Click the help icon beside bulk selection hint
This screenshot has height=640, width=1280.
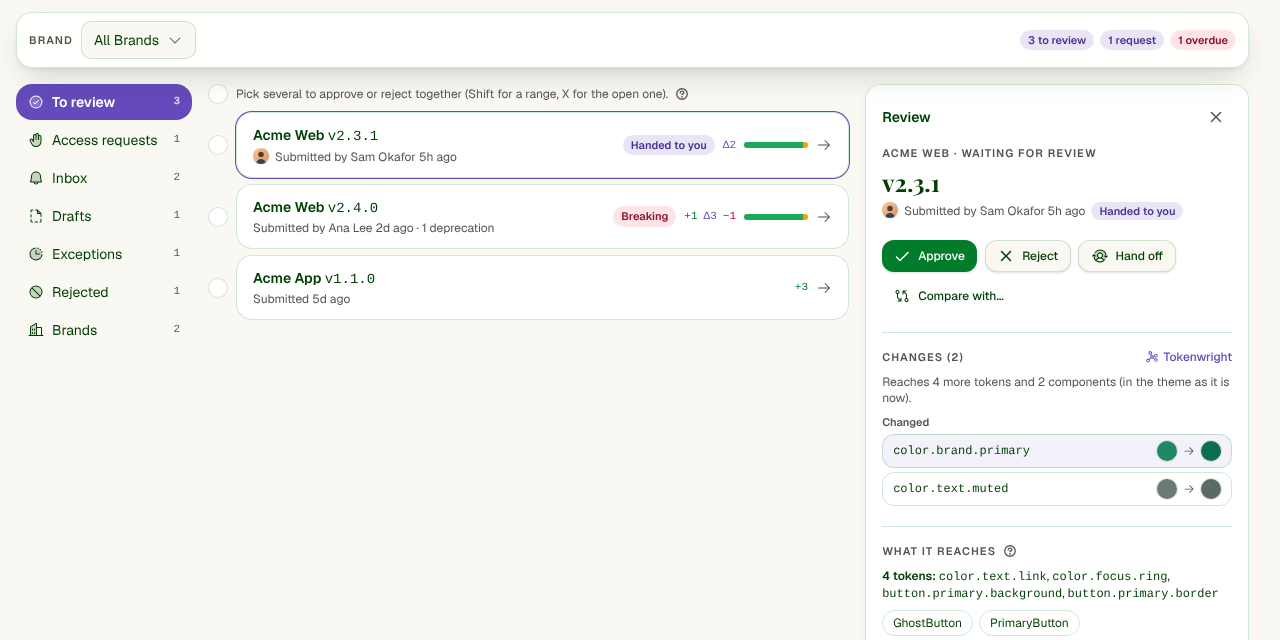[682, 94]
